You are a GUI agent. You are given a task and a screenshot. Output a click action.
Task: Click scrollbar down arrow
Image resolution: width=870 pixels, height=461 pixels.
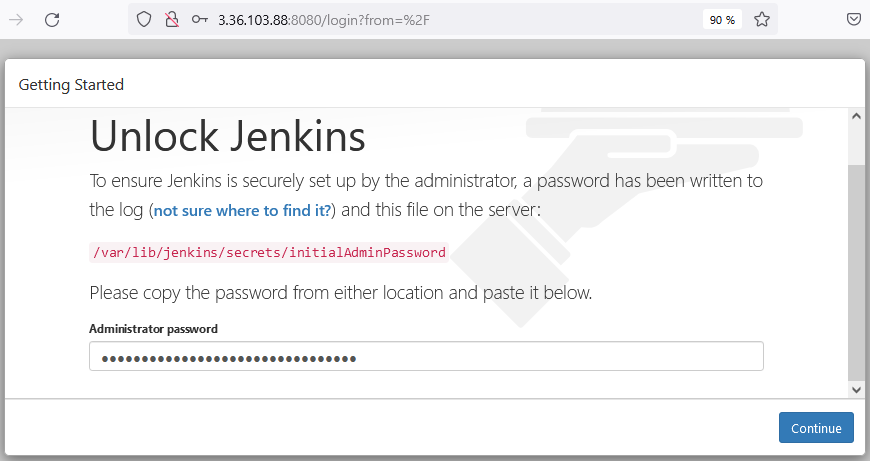click(x=856, y=390)
